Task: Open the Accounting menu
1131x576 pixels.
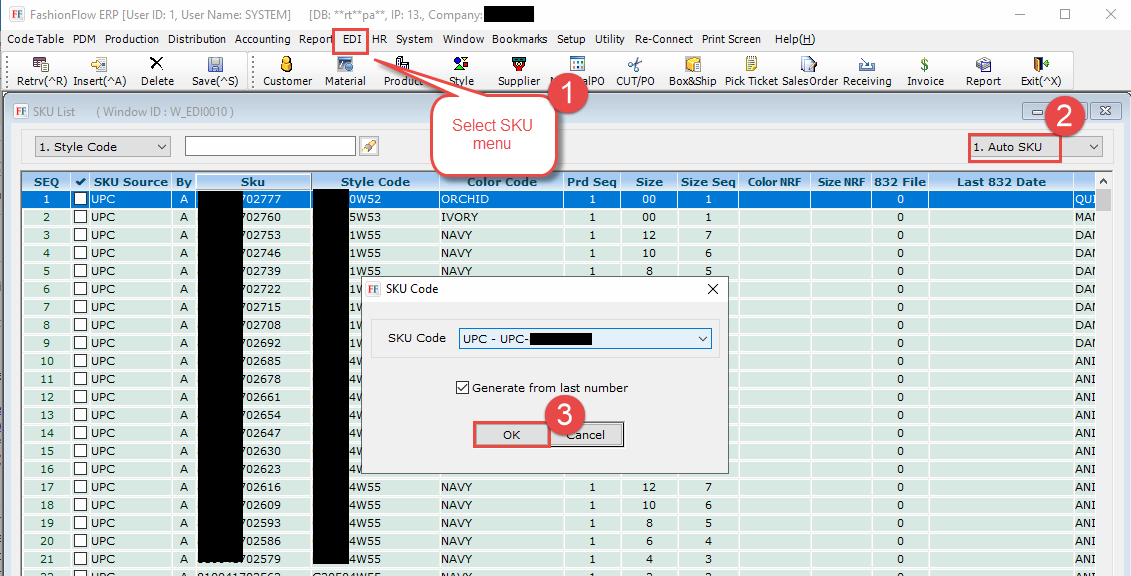Action: pyautogui.click(x=262, y=39)
